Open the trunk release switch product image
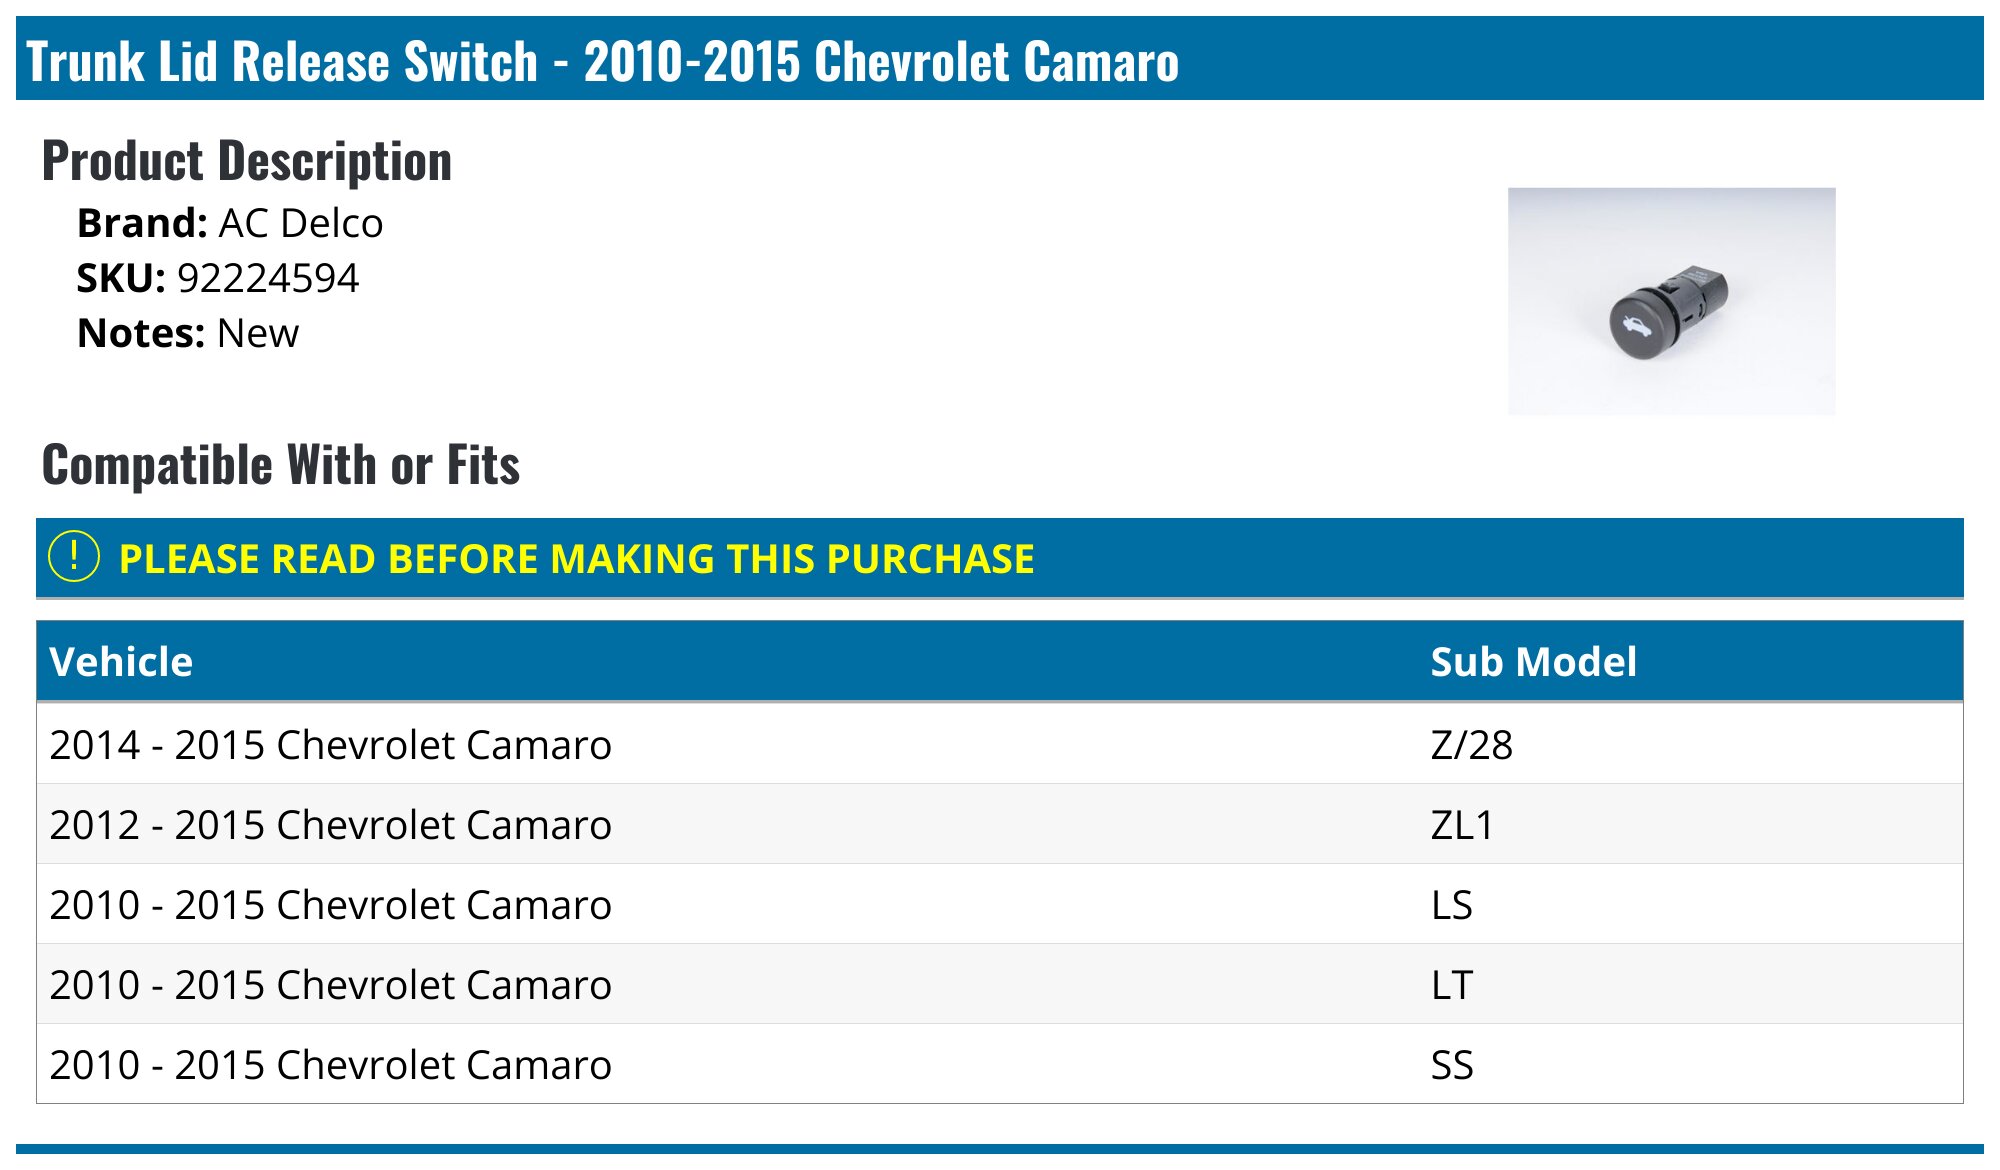Screen dimensions: 2000x1170 [1671, 301]
